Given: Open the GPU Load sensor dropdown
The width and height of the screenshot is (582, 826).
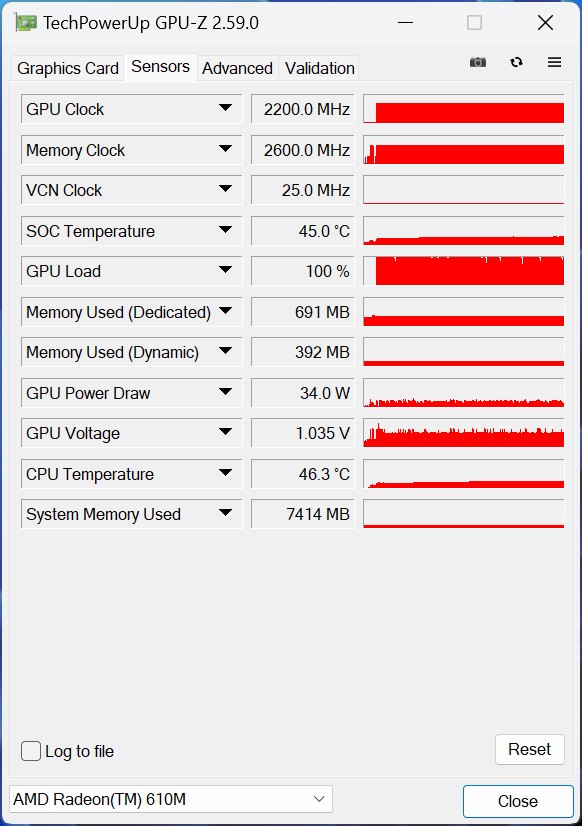Looking at the screenshot, I should pos(225,270).
